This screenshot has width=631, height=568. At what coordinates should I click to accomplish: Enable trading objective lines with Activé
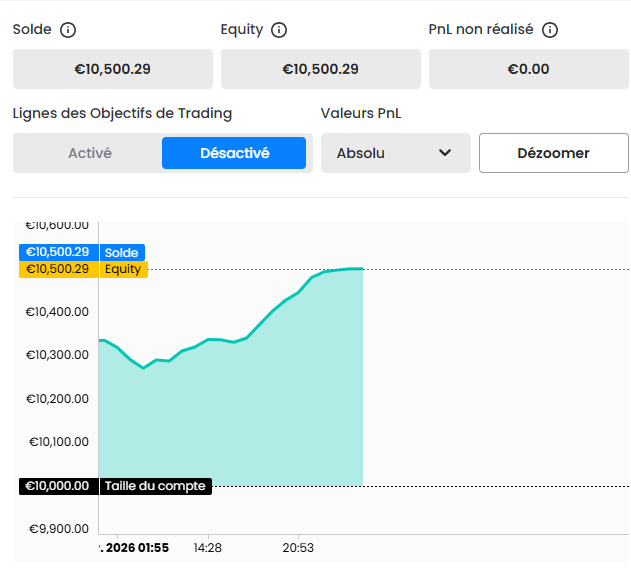[x=90, y=153]
